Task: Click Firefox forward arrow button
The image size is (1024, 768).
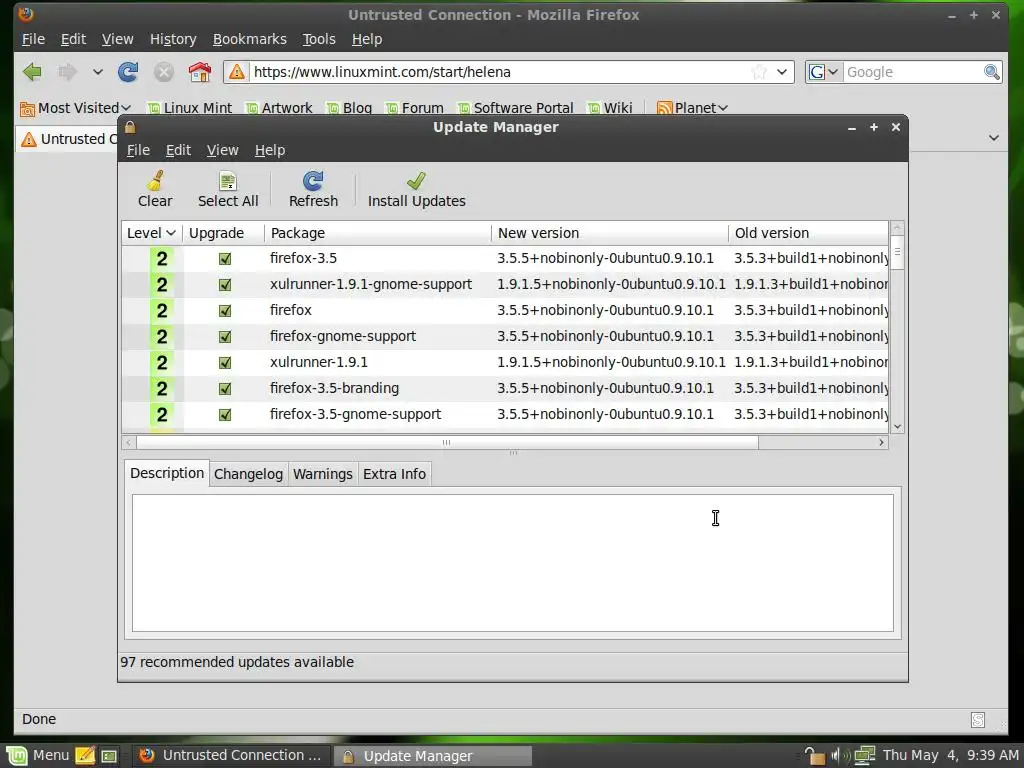Action: [x=67, y=72]
